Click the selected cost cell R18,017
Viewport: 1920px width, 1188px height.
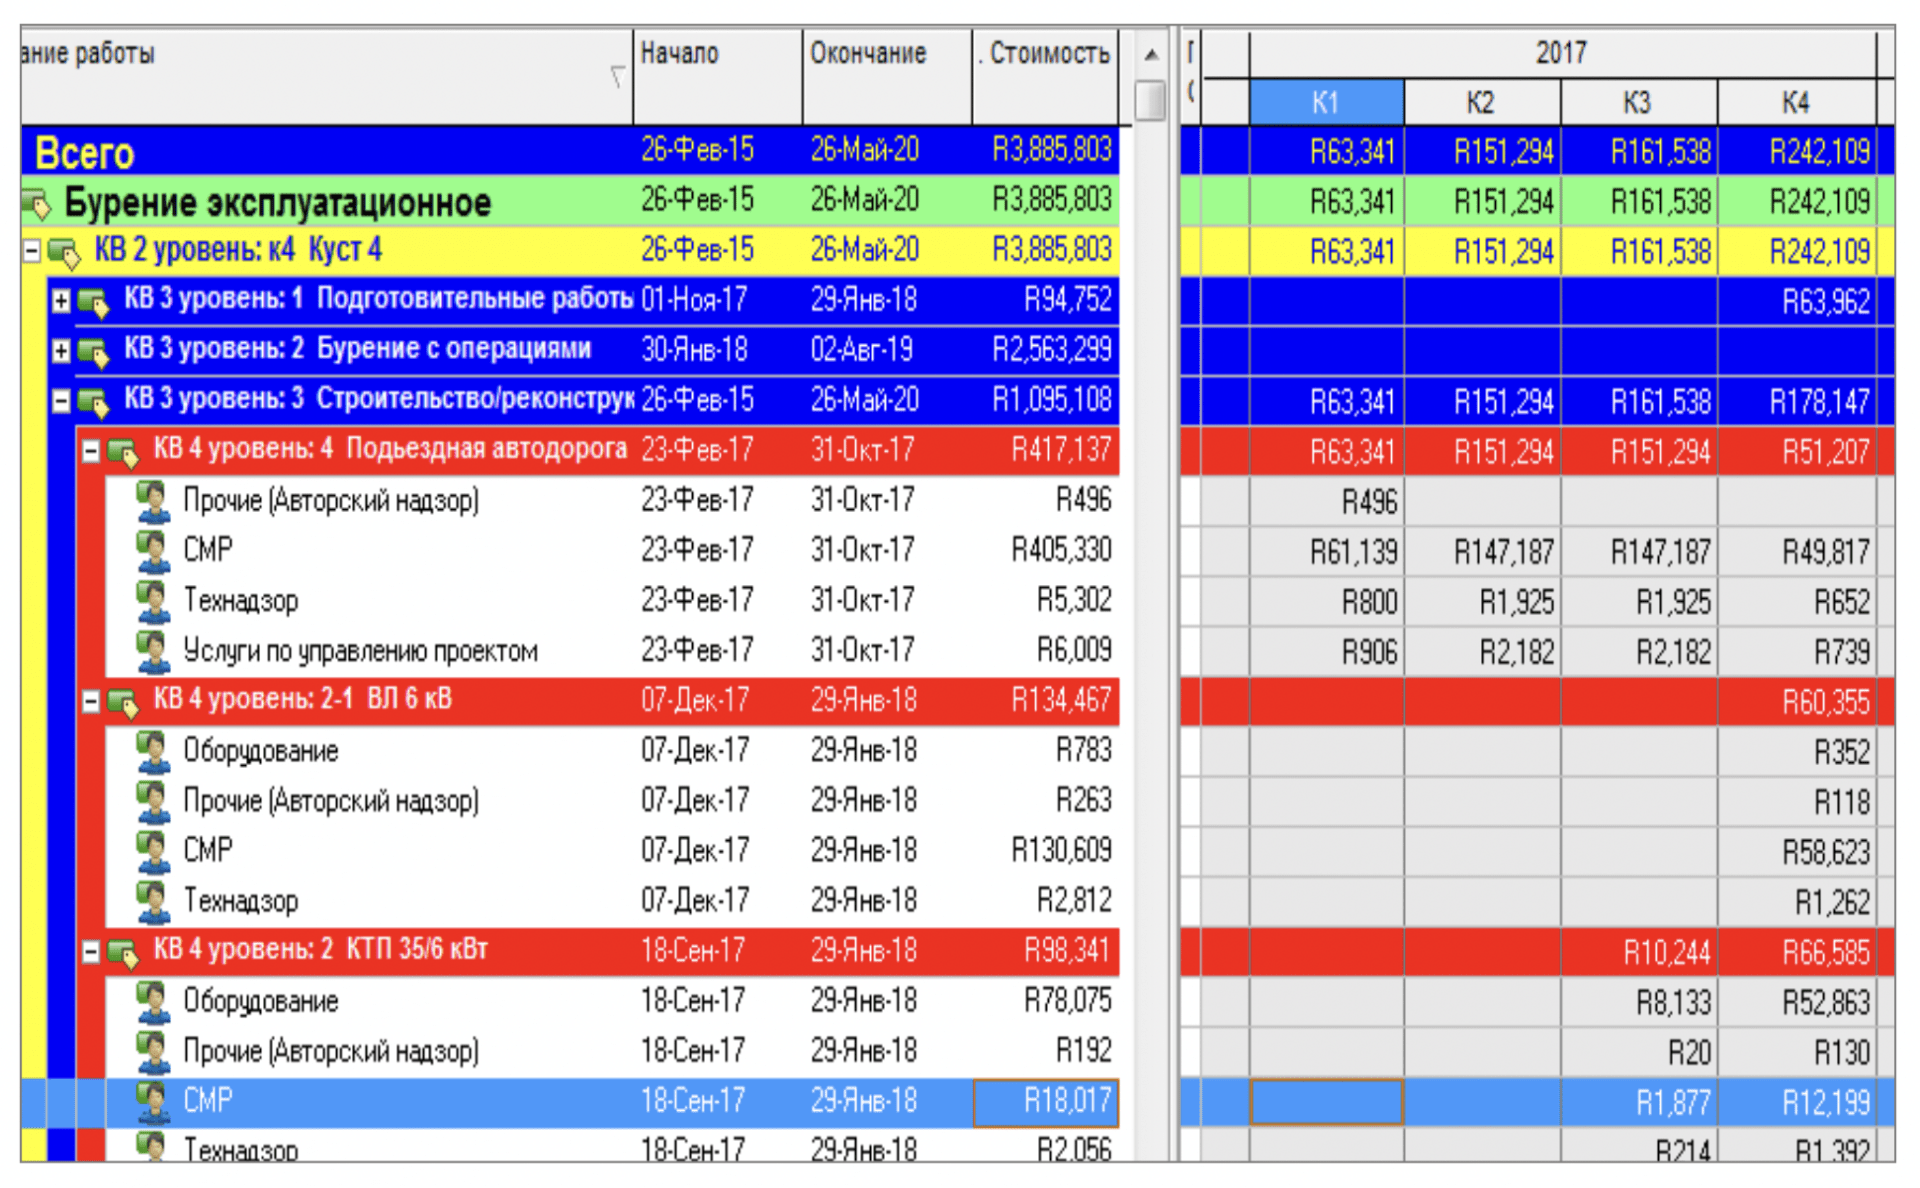click(1046, 1102)
